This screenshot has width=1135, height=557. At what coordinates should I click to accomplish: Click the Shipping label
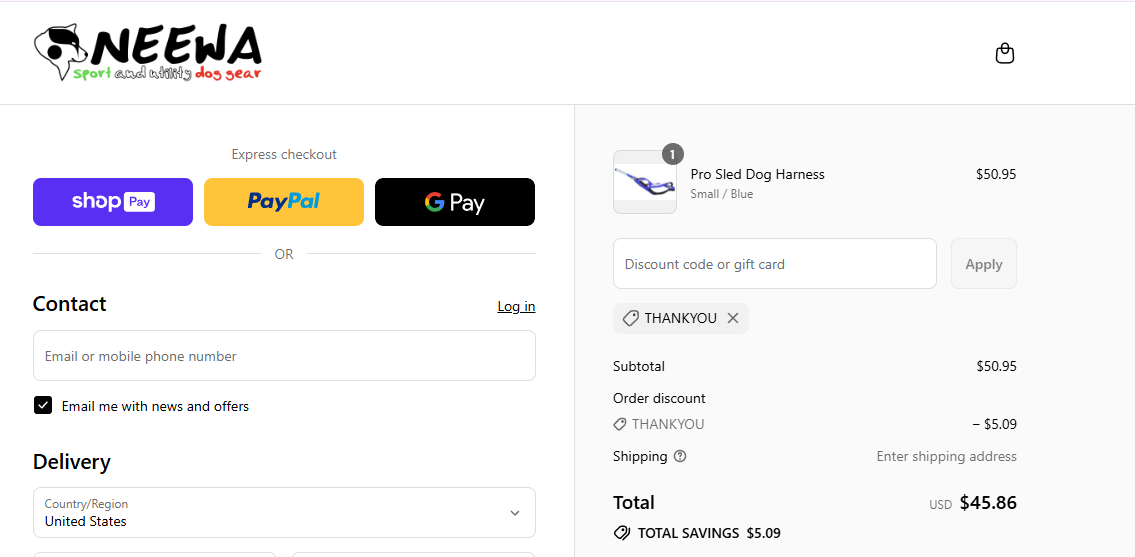pos(640,456)
